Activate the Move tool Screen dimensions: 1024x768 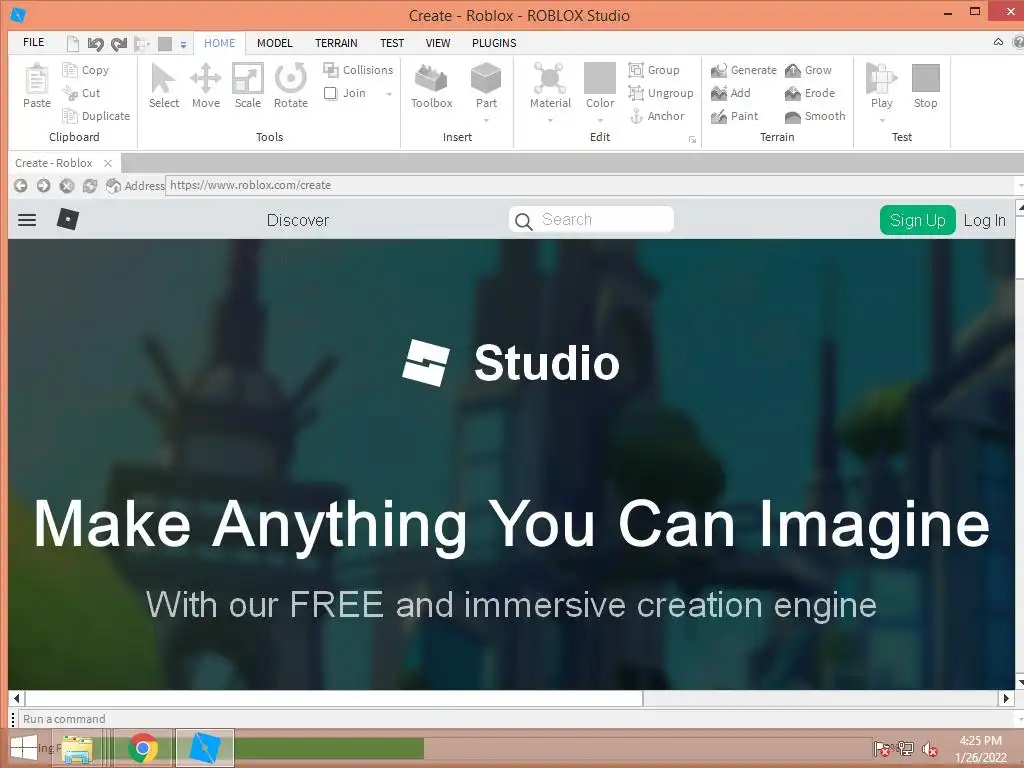click(x=206, y=86)
